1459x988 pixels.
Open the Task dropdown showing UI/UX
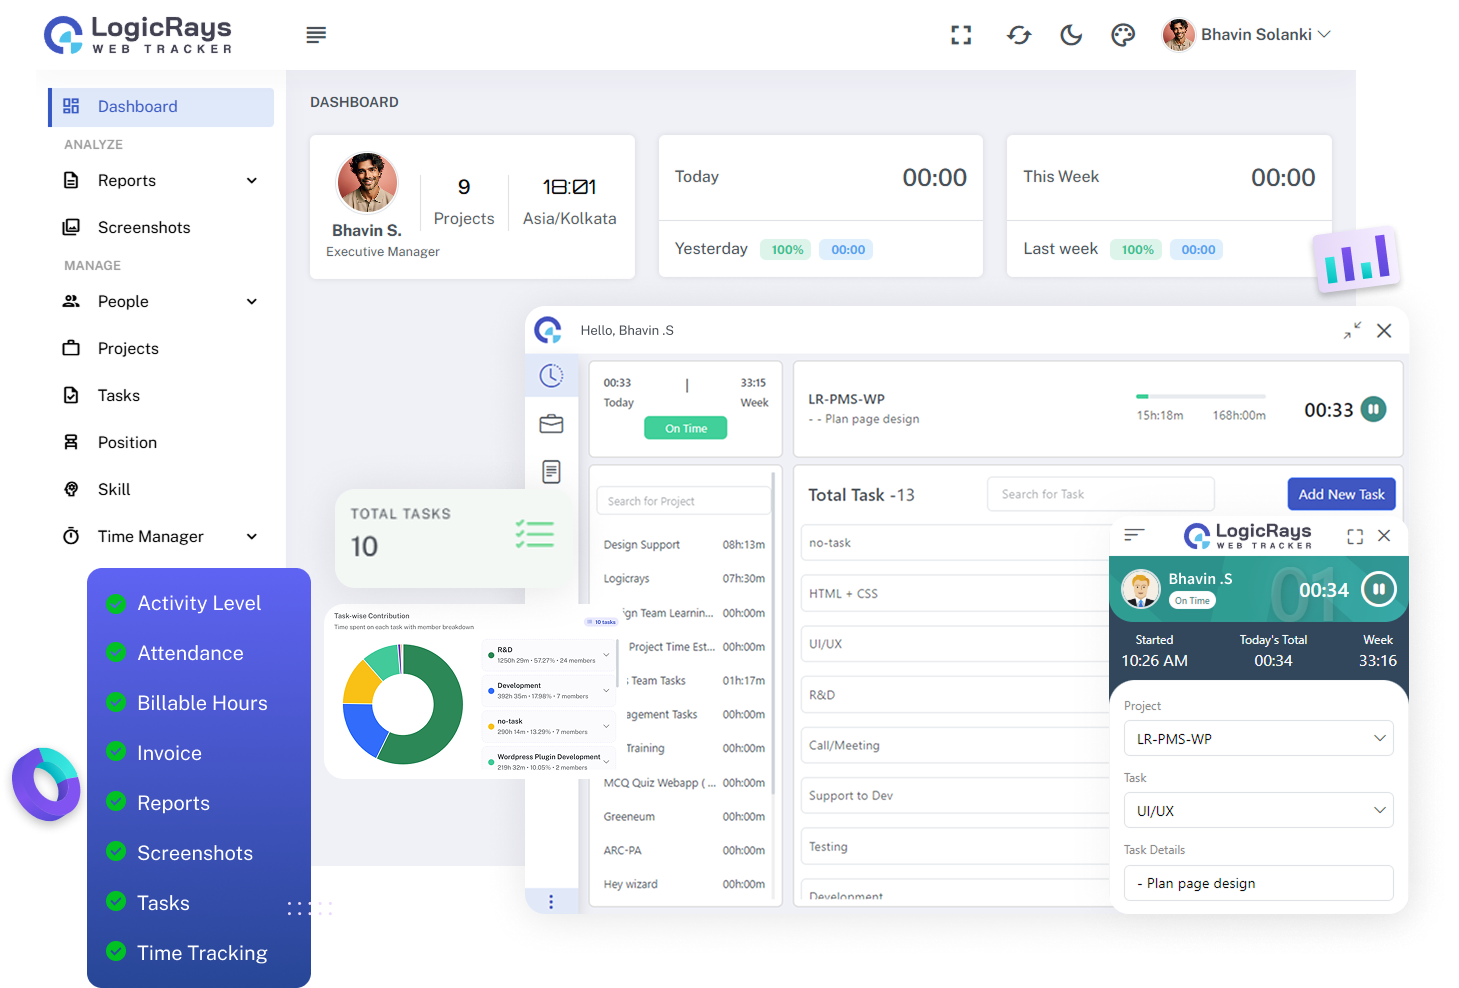[x=1258, y=811]
